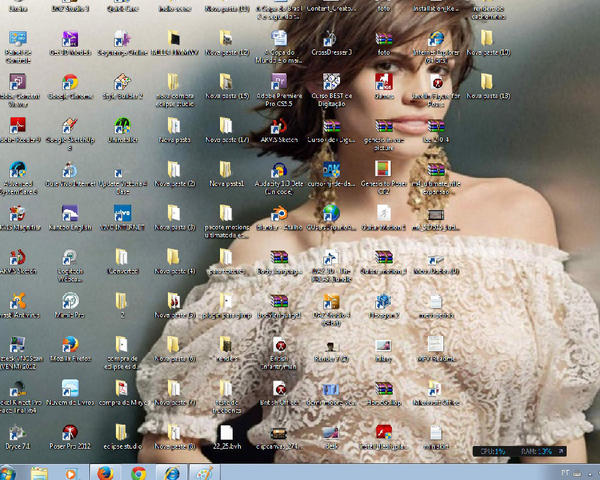Image resolution: width=600 pixels, height=480 pixels.
Task: Open Windows Explorer from the taskbar
Action: pyautogui.click(x=39, y=473)
